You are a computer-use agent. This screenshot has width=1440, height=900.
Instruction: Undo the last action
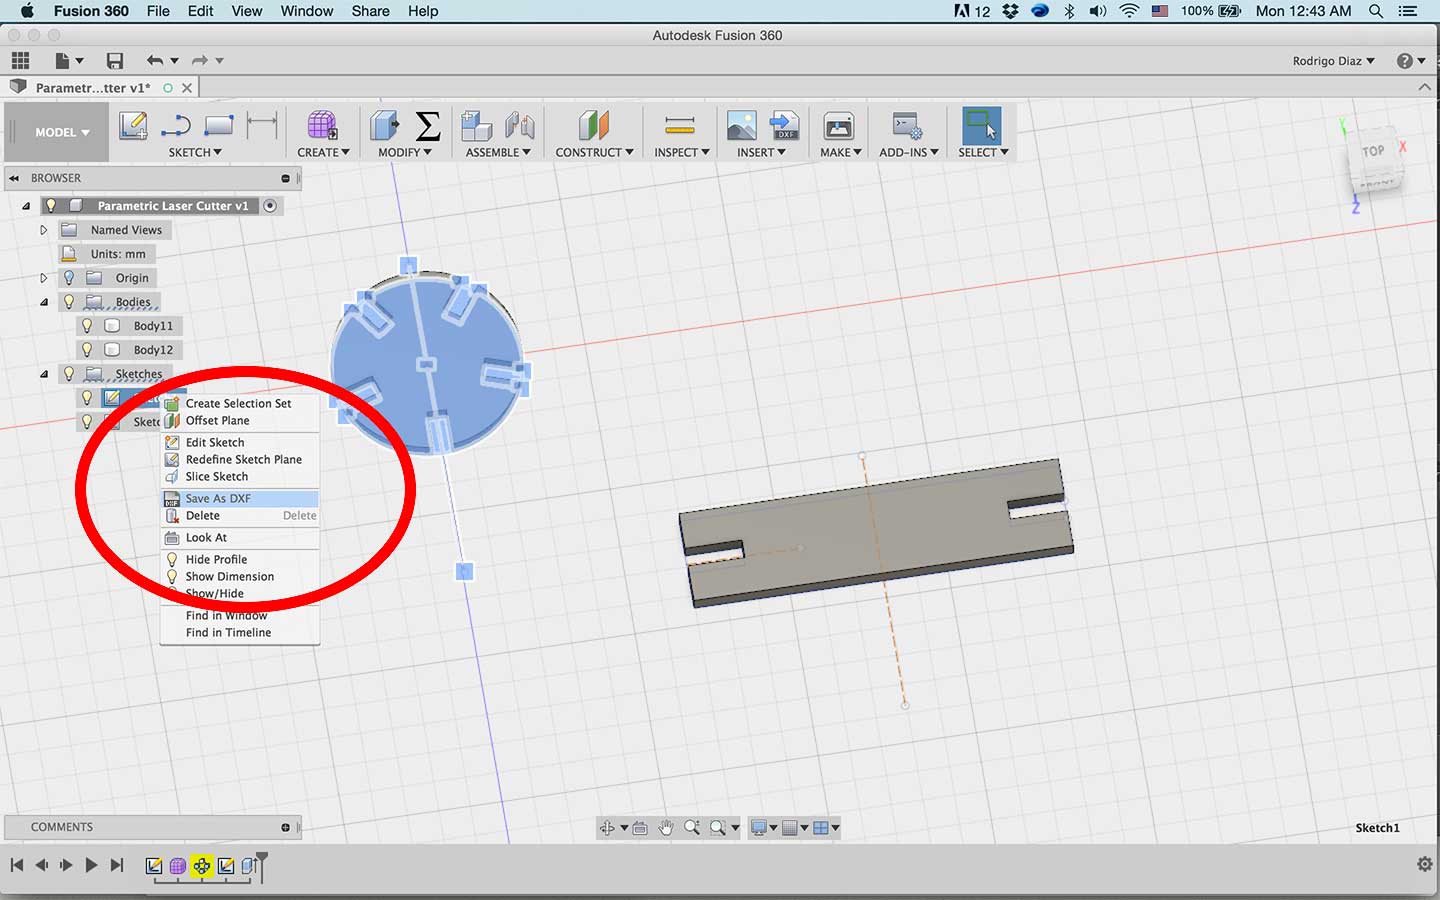pyautogui.click(x=155, y=61)
